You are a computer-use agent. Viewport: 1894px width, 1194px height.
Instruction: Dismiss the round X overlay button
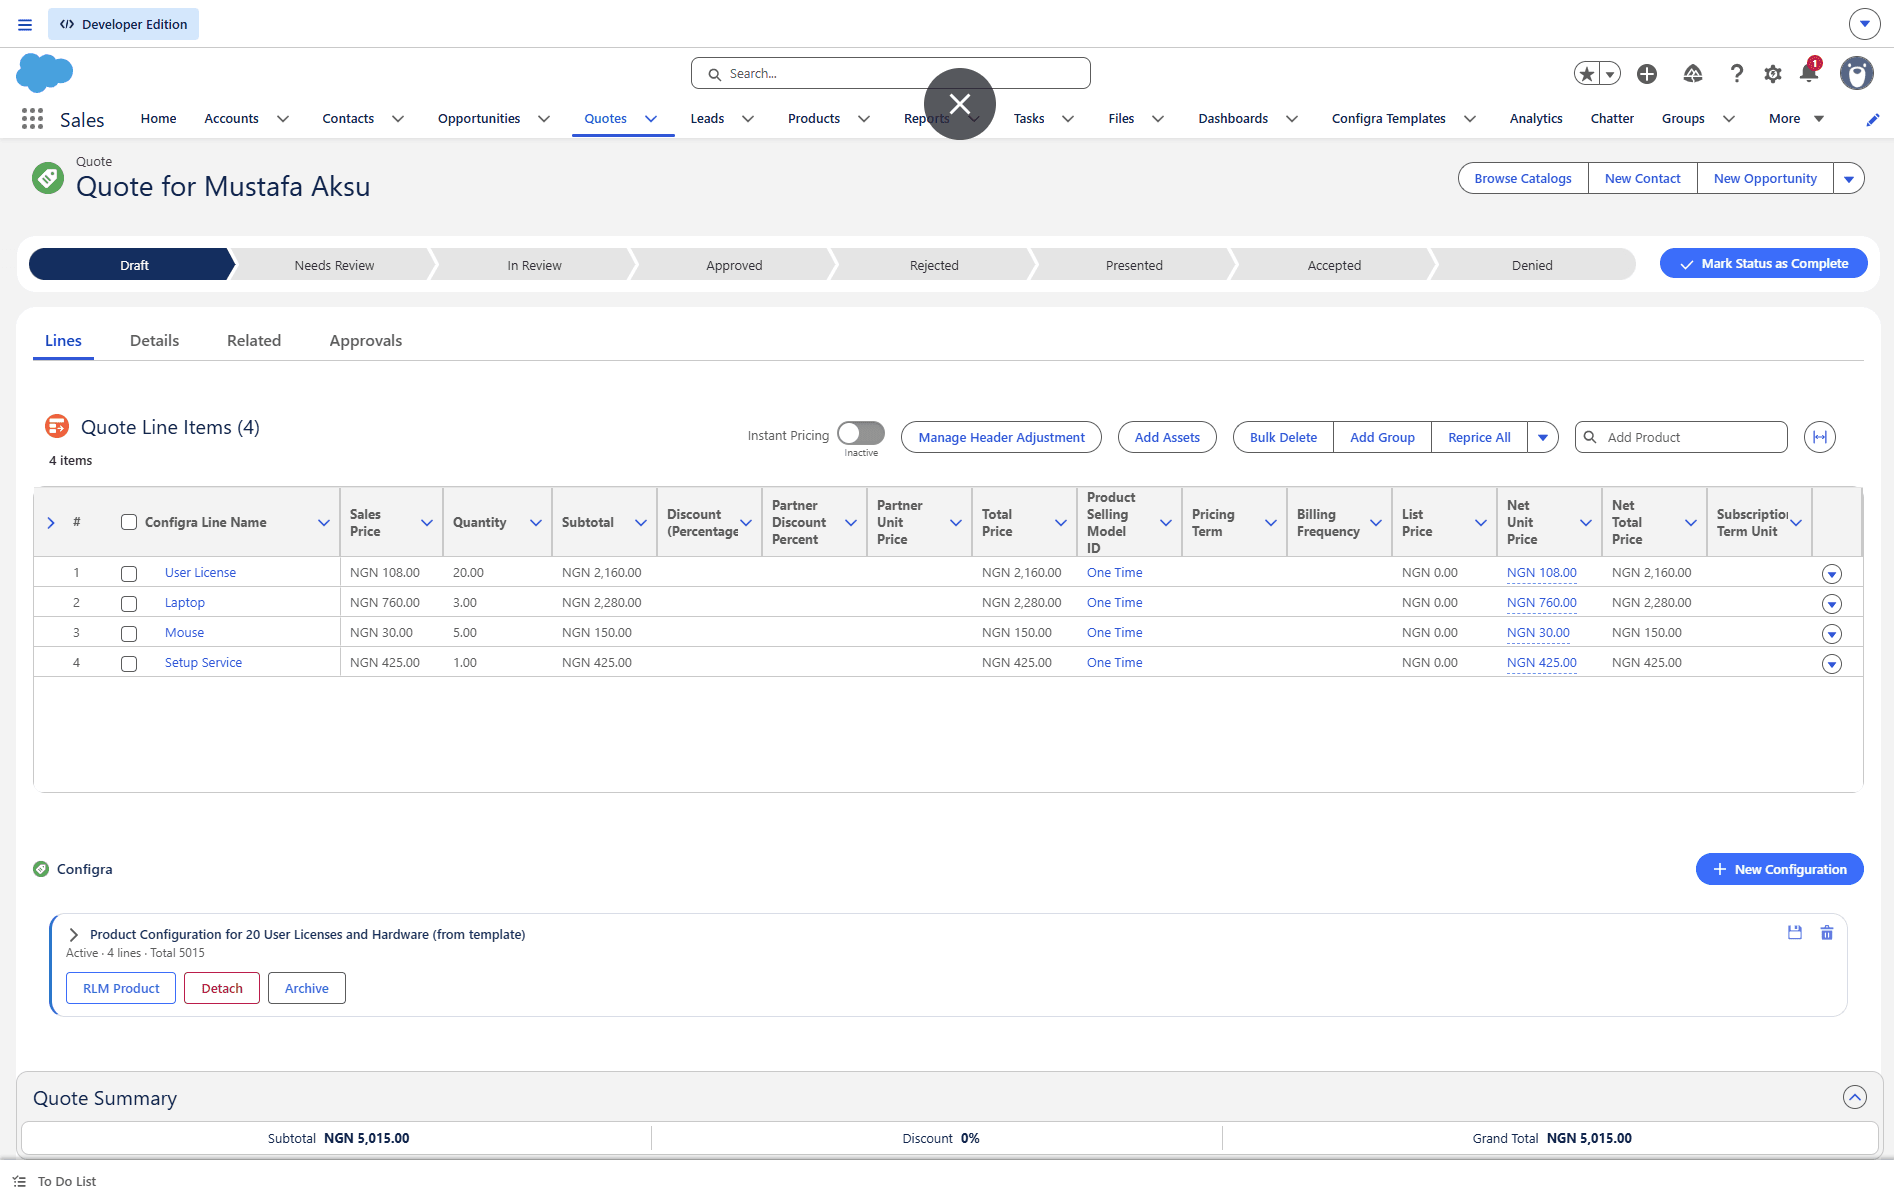(960, 104)
